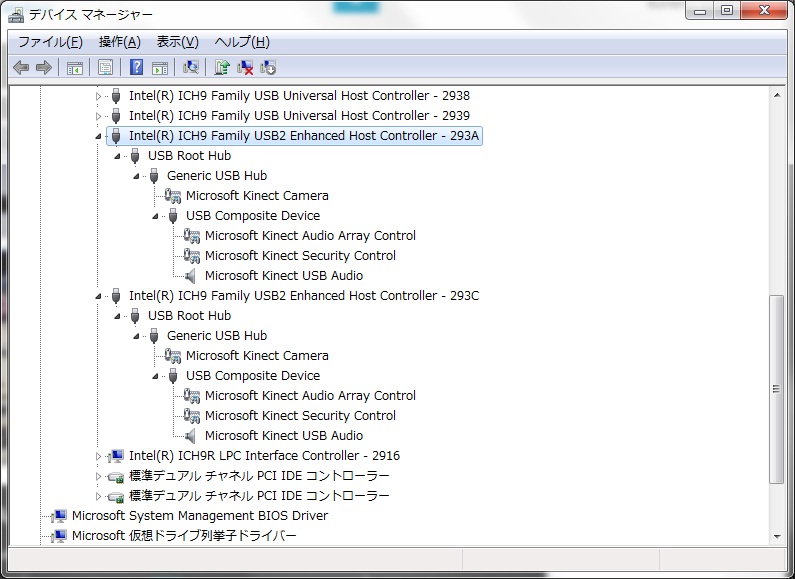Open the 操作(A) menu
Viewport: 795px width, 579px height.
pos(119,41)
